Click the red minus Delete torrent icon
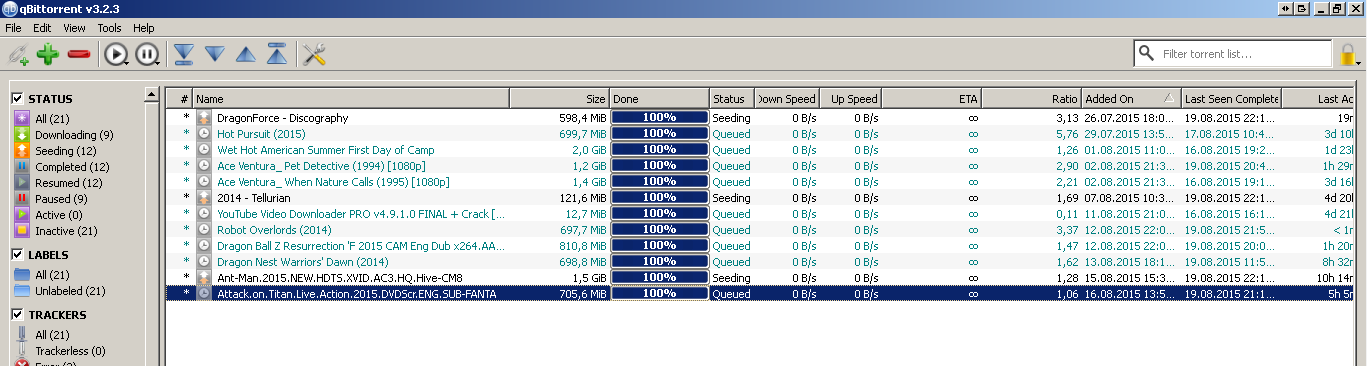Screen dimensions: 1367x366 click(x=78, y=55)
